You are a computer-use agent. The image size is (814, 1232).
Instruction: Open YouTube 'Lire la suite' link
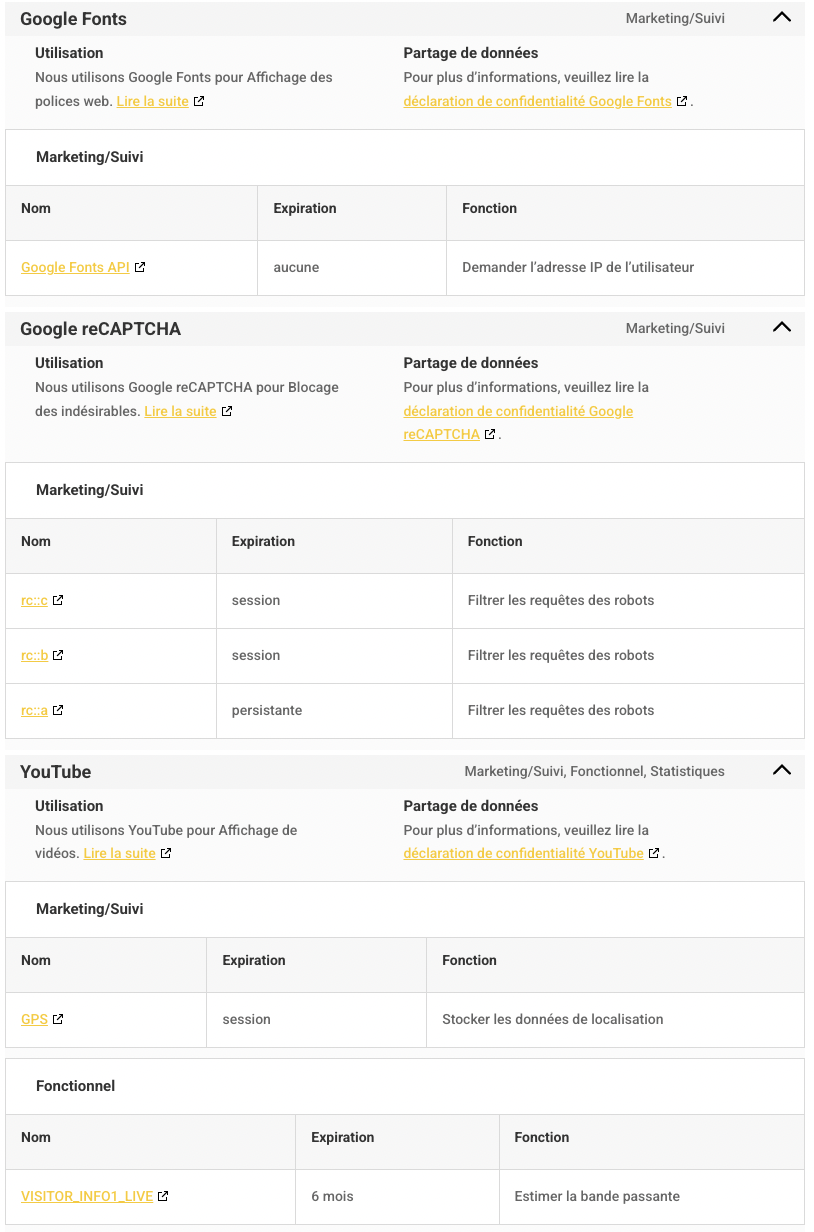pos(119,853)
